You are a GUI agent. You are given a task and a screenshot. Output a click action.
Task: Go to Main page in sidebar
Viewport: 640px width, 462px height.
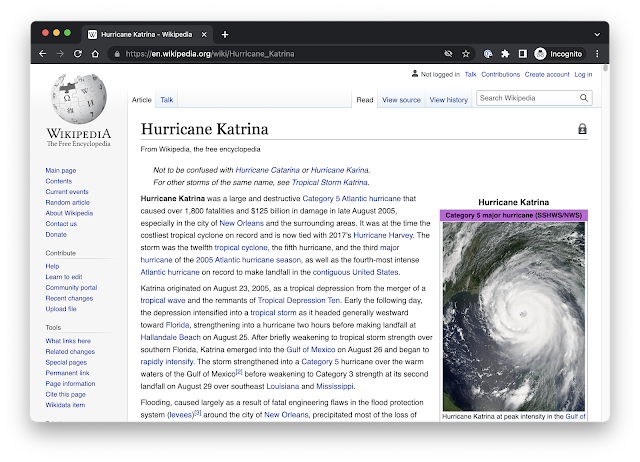61,171
